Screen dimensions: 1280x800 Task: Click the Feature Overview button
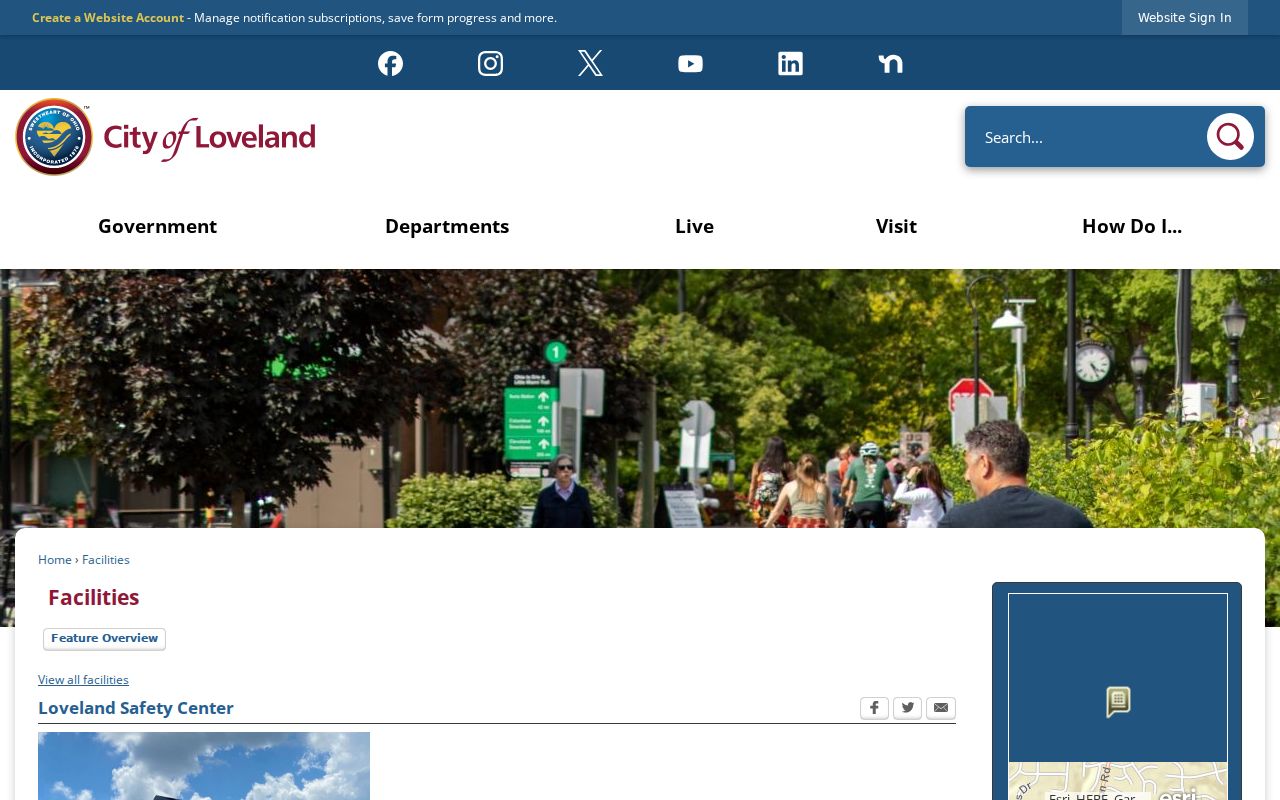(x=104, y=639)
